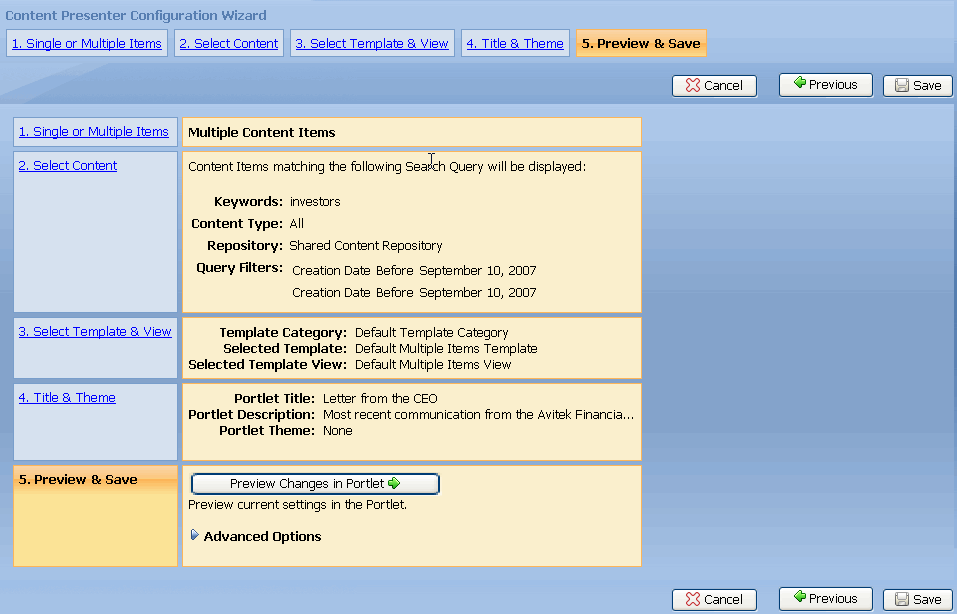957x614 pixels.
Task: Follow the 2. Select Content sidebar link
Action: click(x=67, y=165)
